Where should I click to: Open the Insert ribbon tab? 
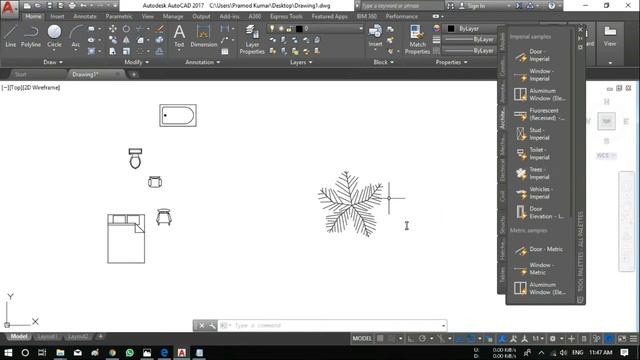(57, 16)
